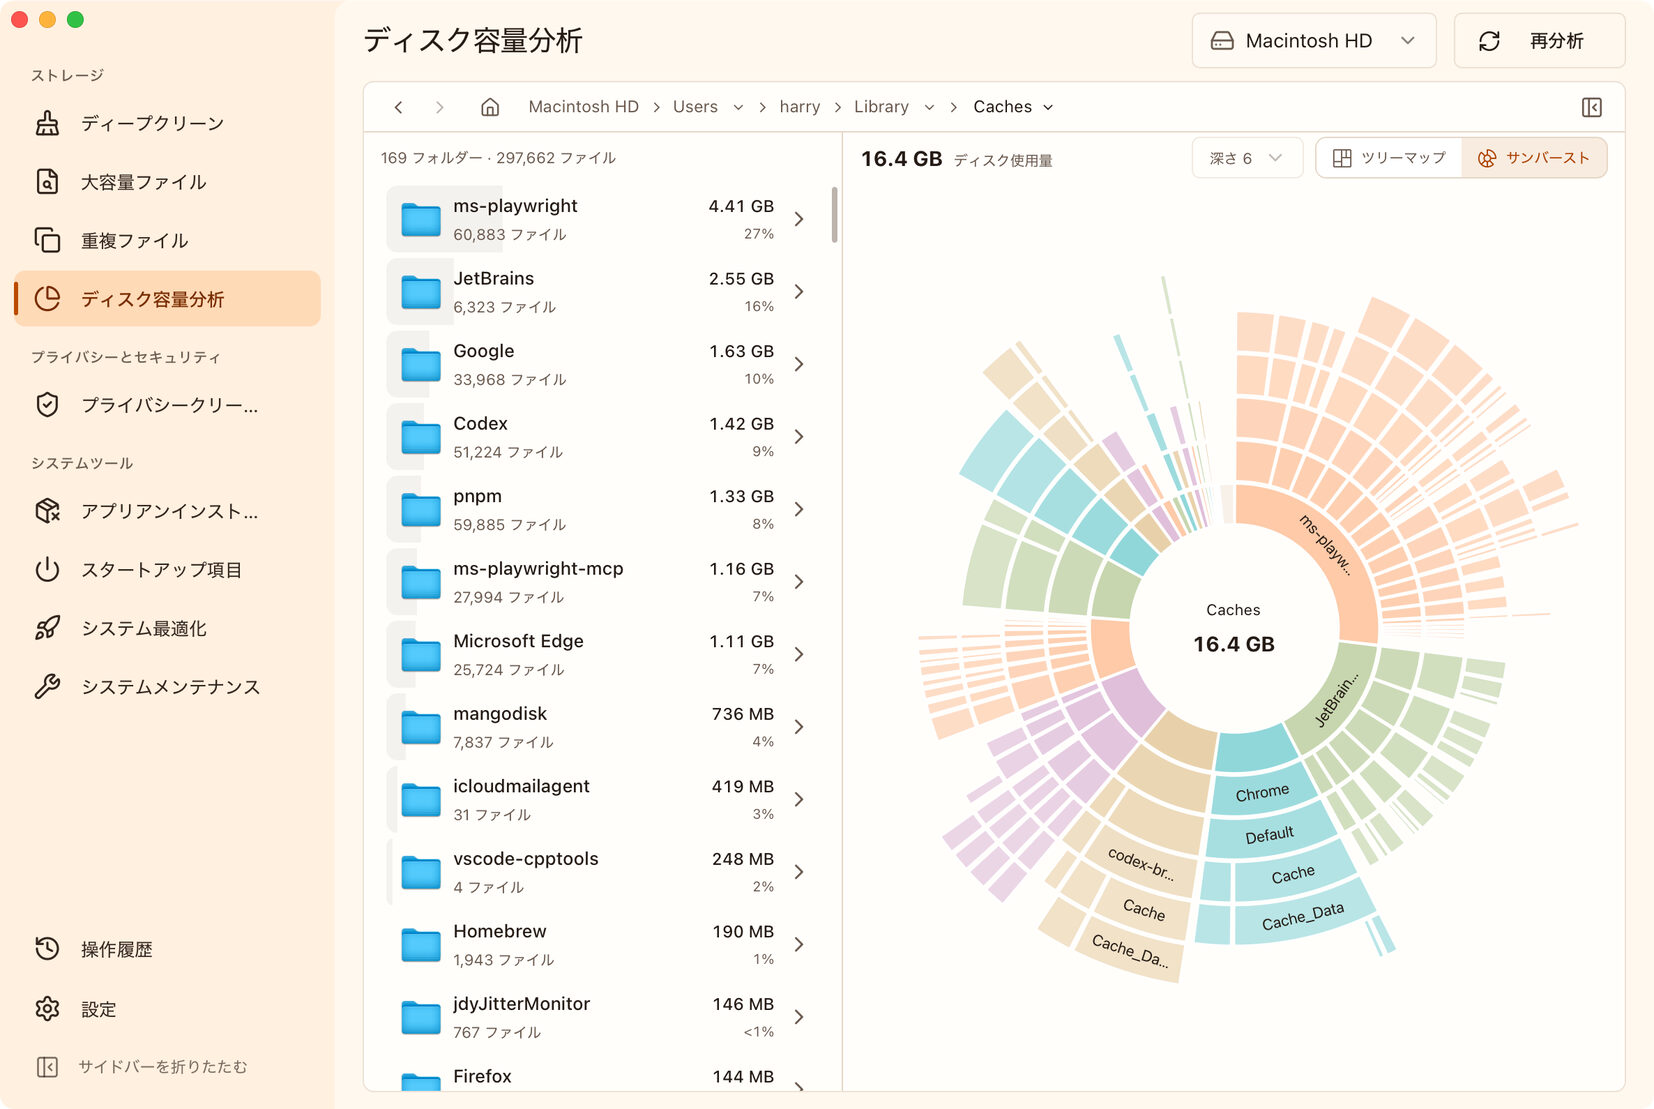Image resolution: width=1654 pixels, height=1109 pixels.
Task: Open スタートアップ項目 in the sidebar
Action: pos(167,570)
